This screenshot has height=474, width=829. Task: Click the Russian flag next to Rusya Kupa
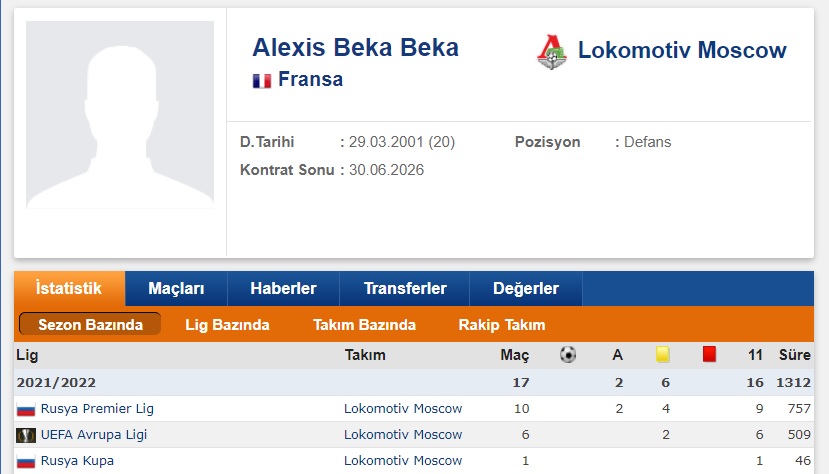click(25, 461)
